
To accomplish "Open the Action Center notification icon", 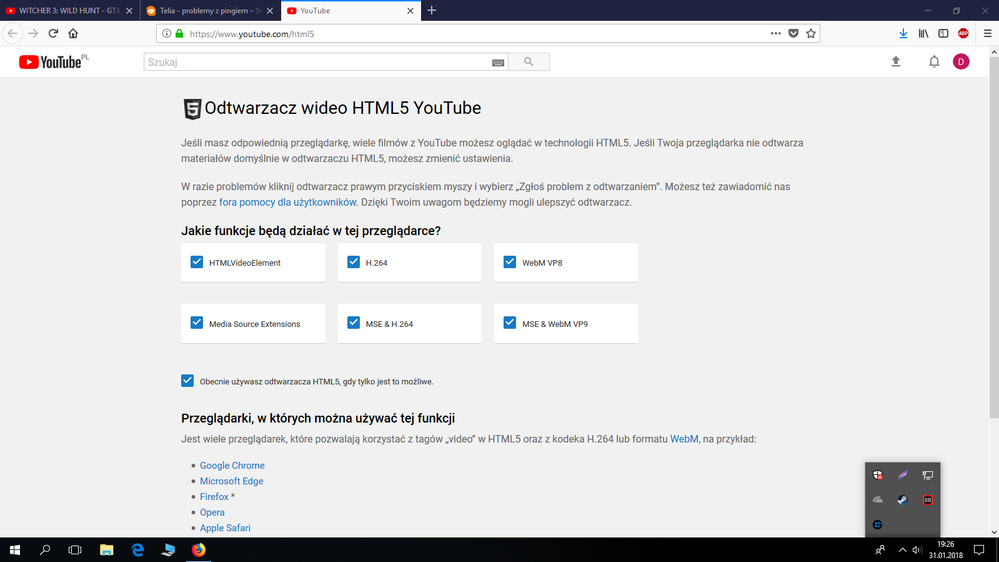I will coord(979,550).
